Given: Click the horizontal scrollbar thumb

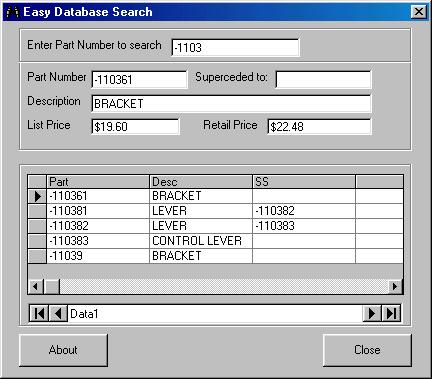Looking at the screenshot, I should 52,286.
